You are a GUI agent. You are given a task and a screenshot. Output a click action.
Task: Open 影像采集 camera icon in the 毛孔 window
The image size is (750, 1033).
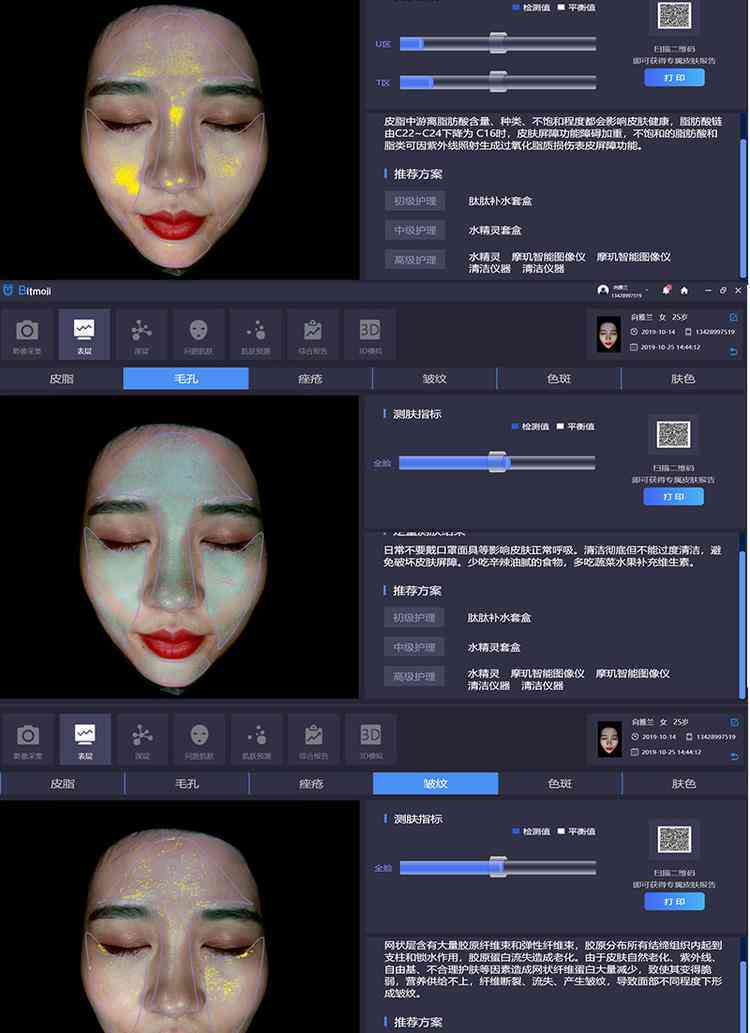27,335
